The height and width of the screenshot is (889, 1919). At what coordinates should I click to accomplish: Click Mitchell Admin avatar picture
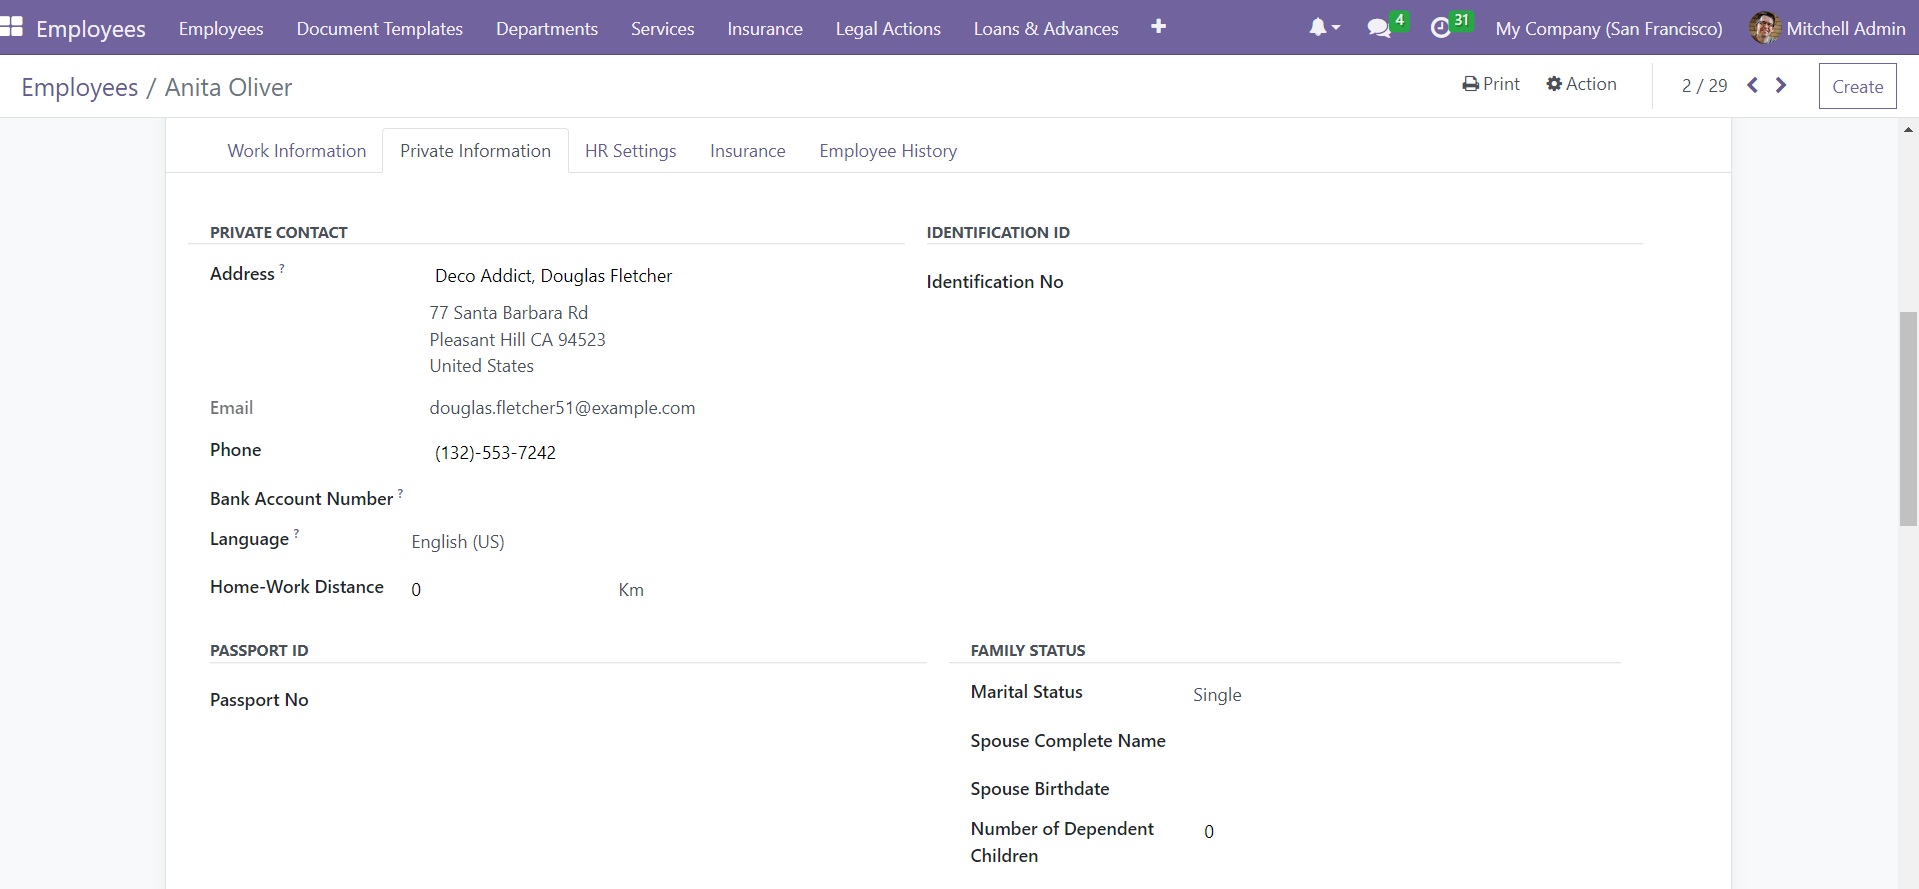point(1764,28)
